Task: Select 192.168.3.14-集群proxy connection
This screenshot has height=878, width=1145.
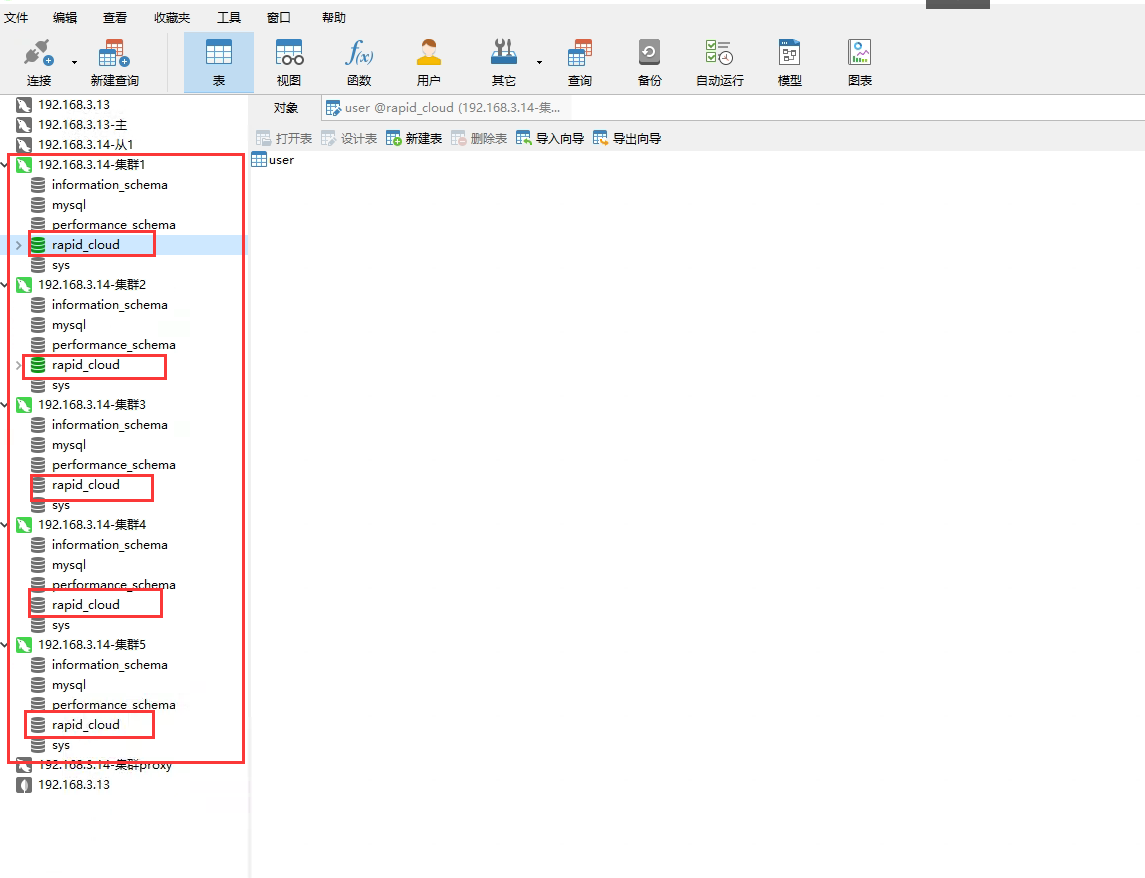Action: coord(95,765)
